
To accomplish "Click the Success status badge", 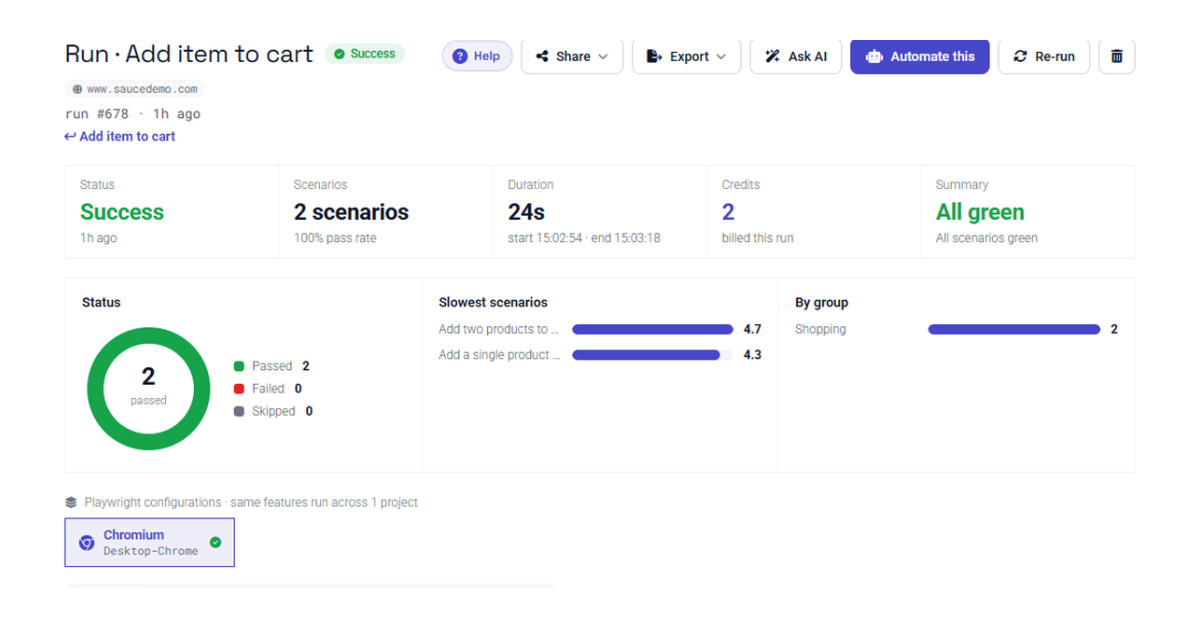I will 365,54.
